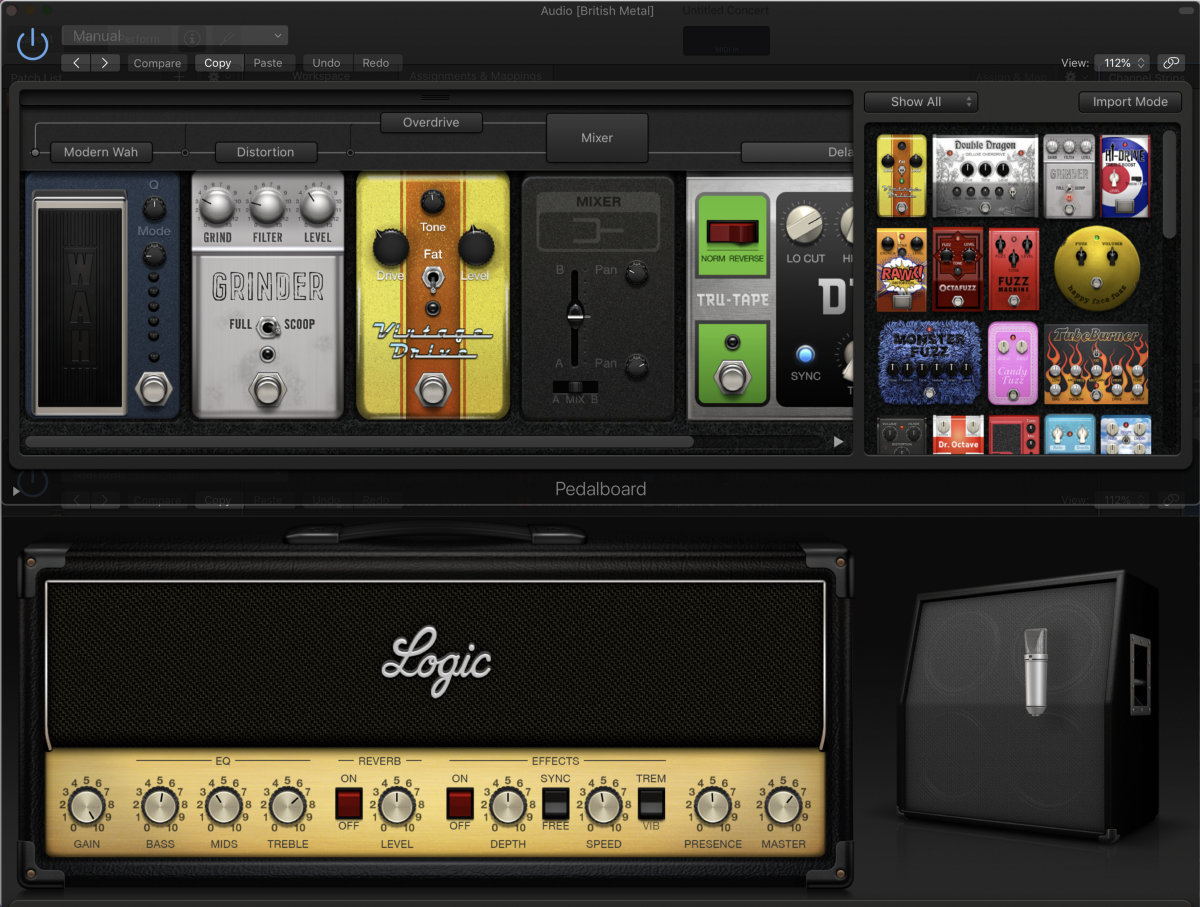Click the link icon beside View percentage
This screenshot has height=907, width=1200.
pyautogui.click(x=1169, y=62)
